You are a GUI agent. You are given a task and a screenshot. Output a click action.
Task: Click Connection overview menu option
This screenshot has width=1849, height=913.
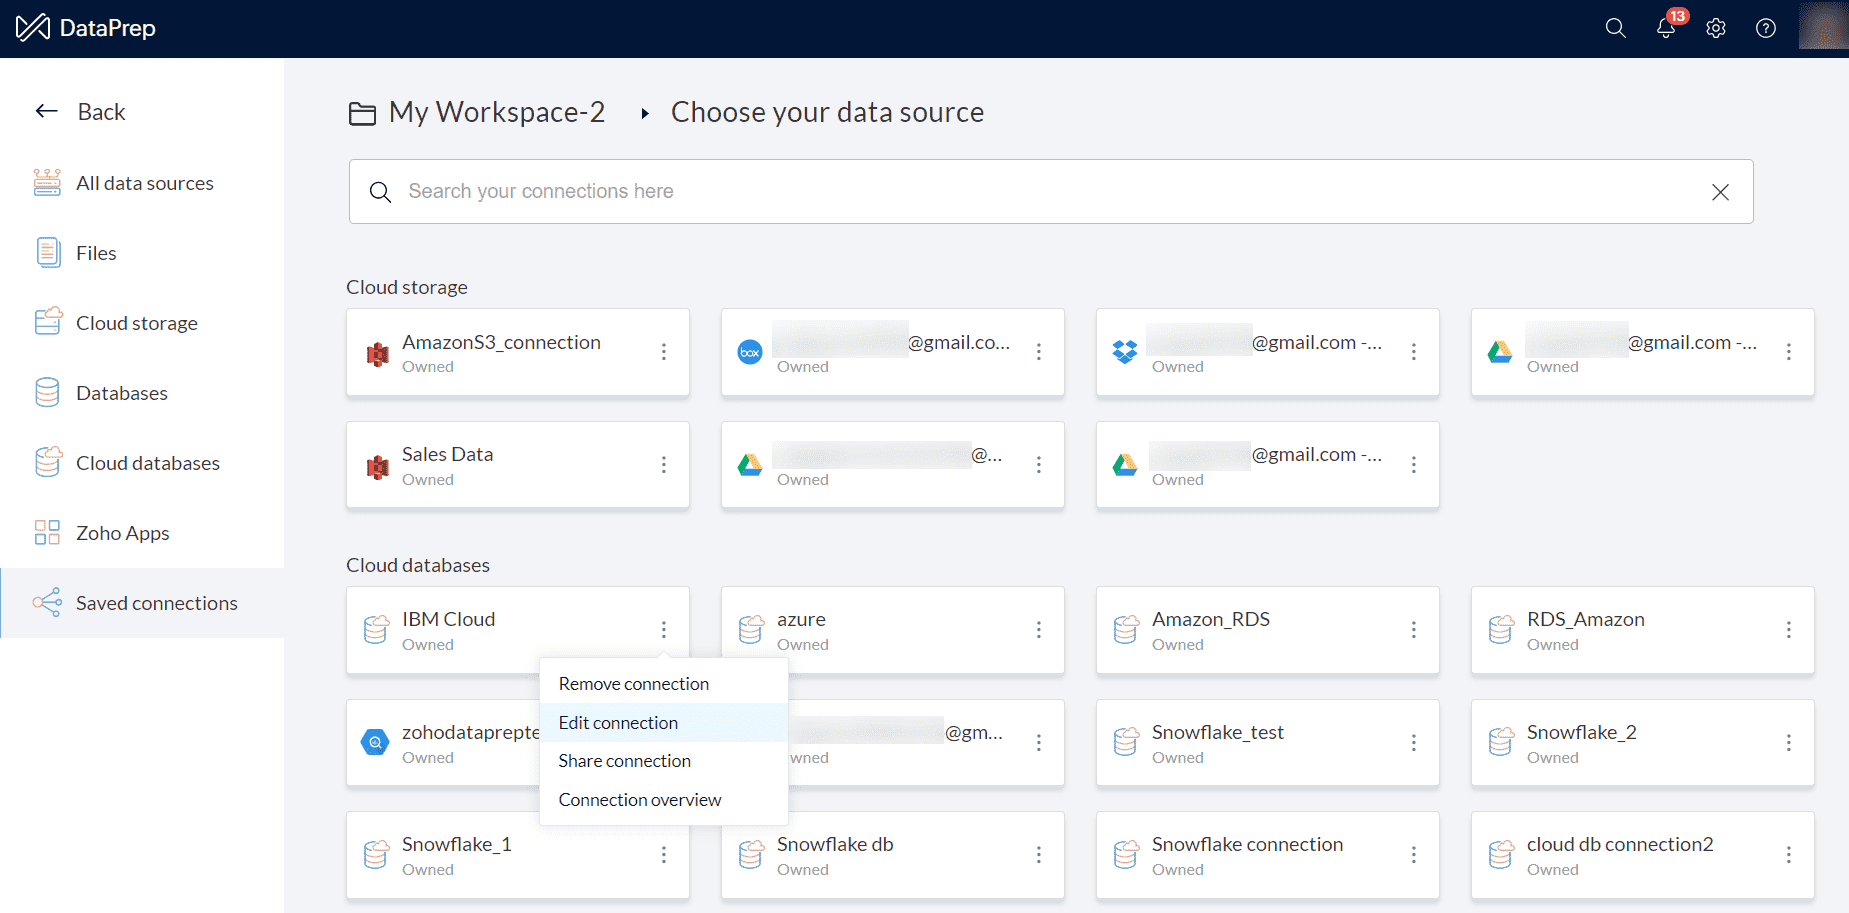[x=639, y=800]
